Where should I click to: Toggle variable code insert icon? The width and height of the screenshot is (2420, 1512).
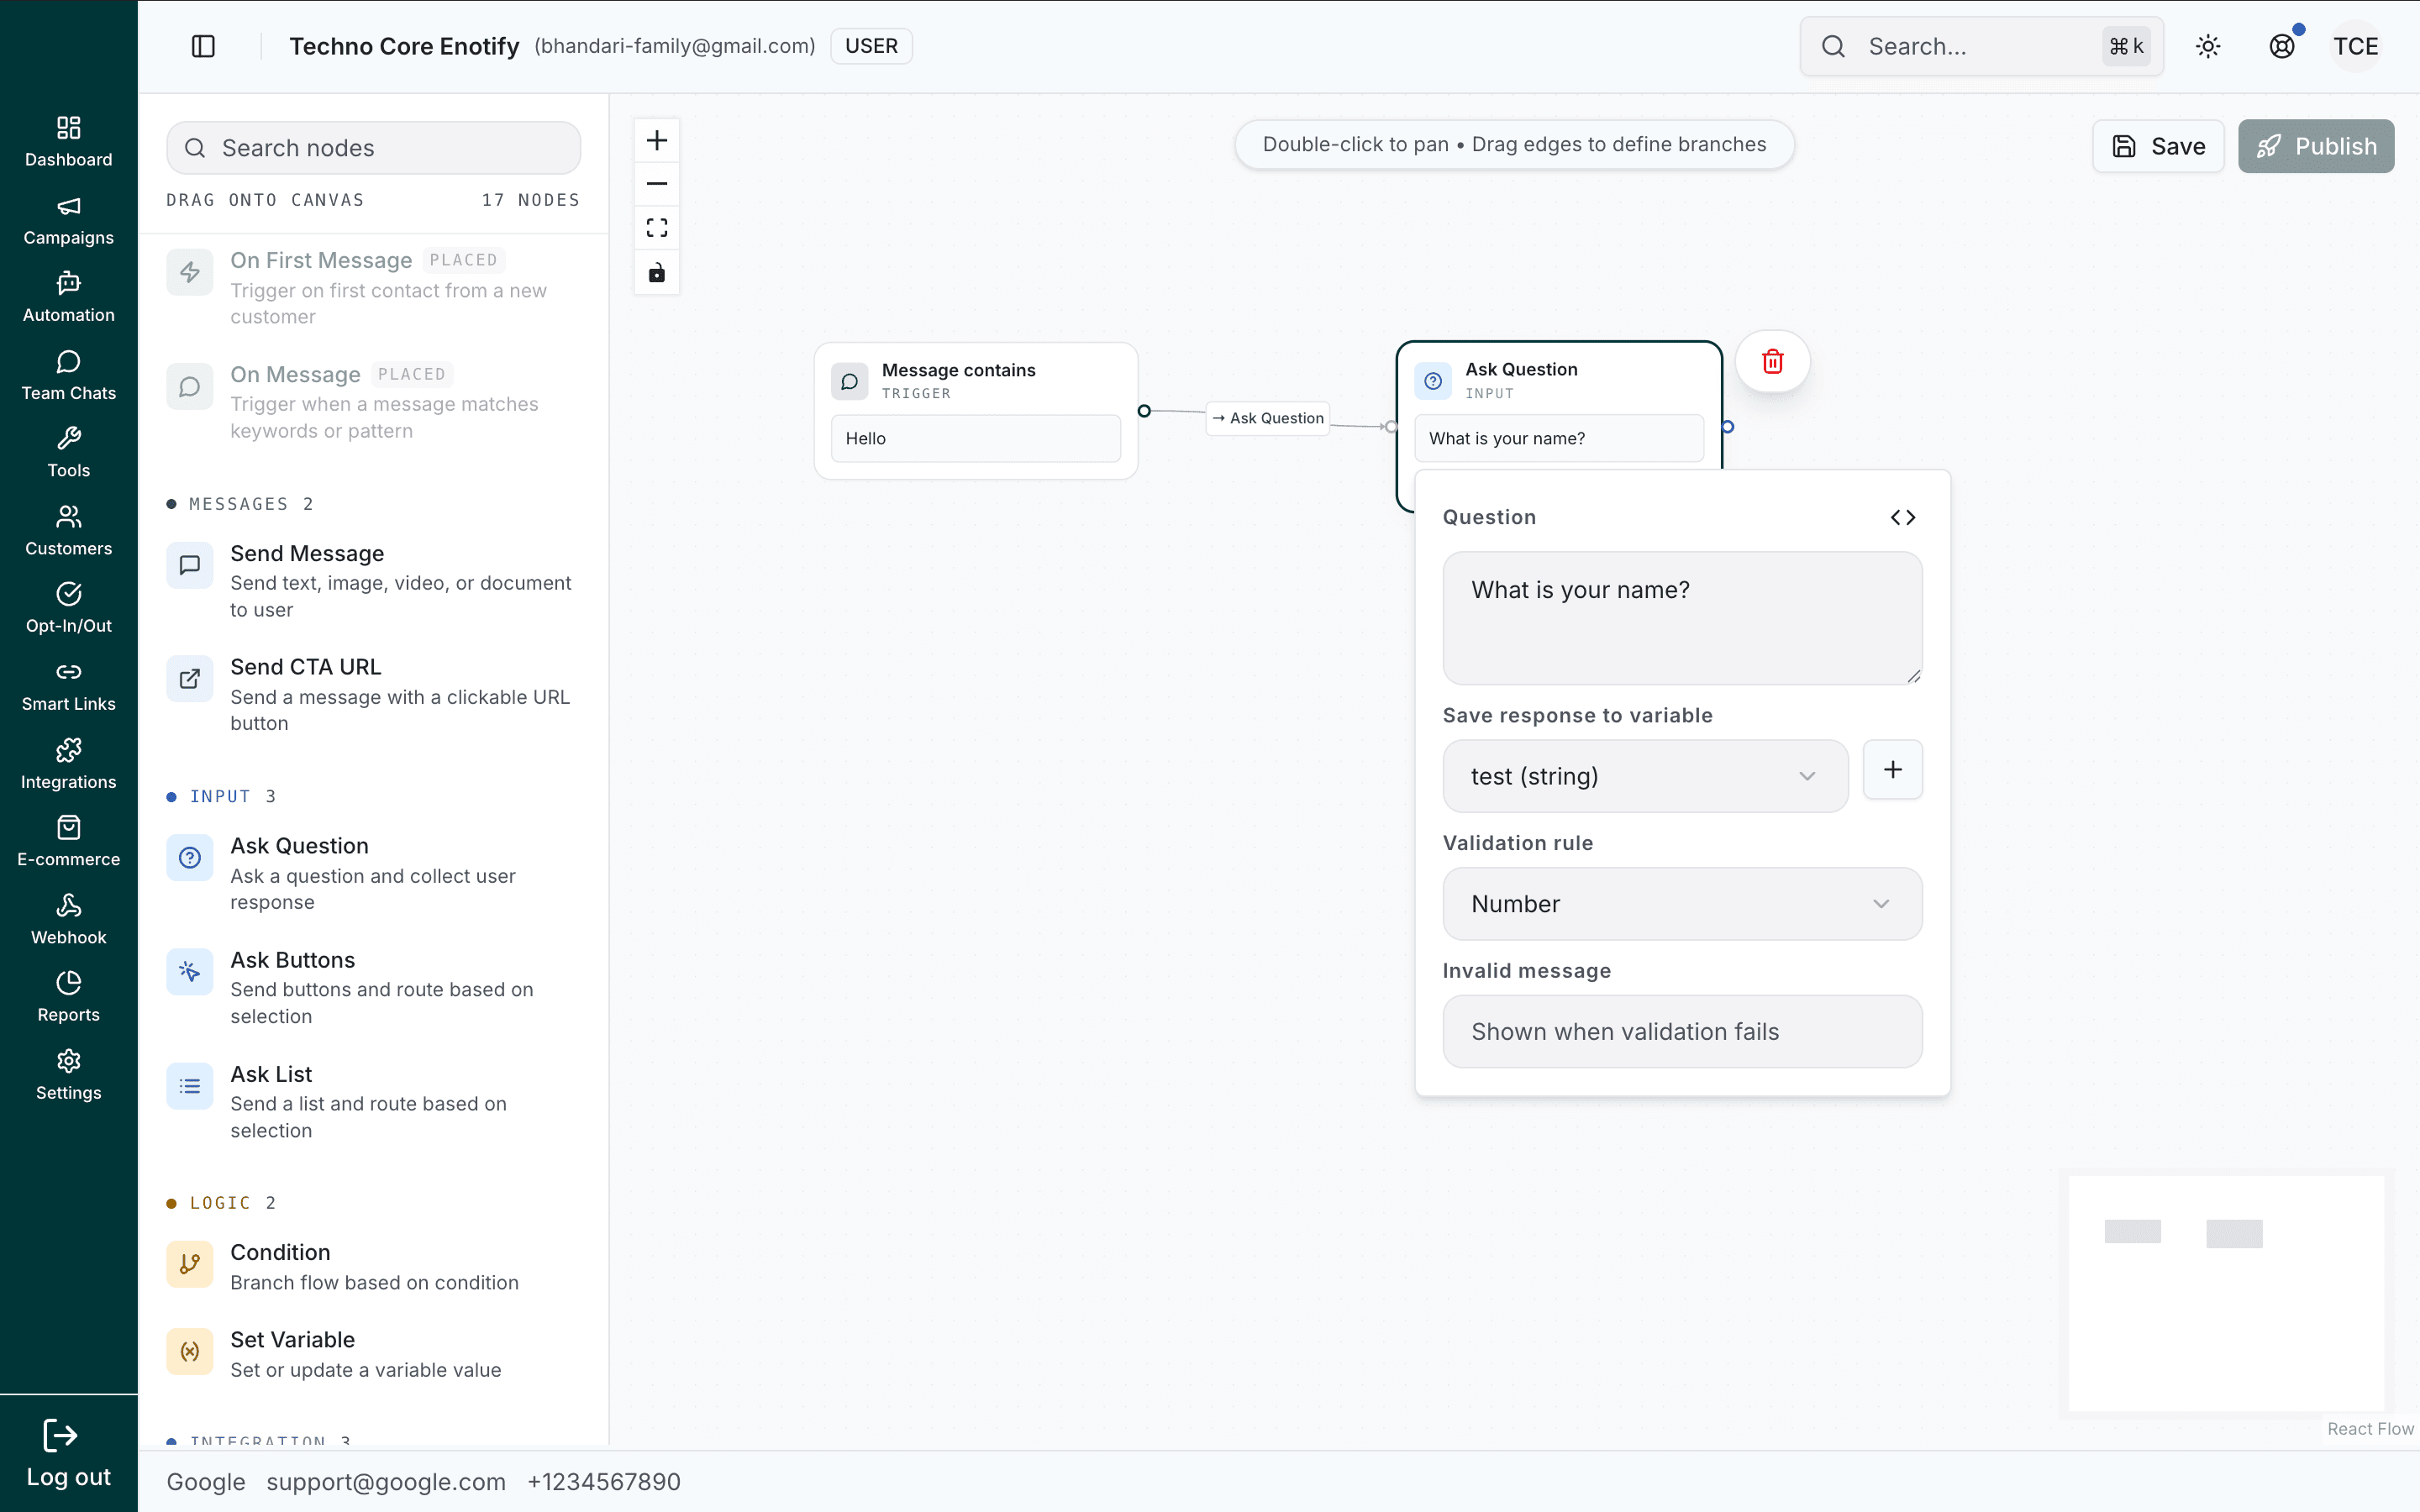click(1903, 517)
